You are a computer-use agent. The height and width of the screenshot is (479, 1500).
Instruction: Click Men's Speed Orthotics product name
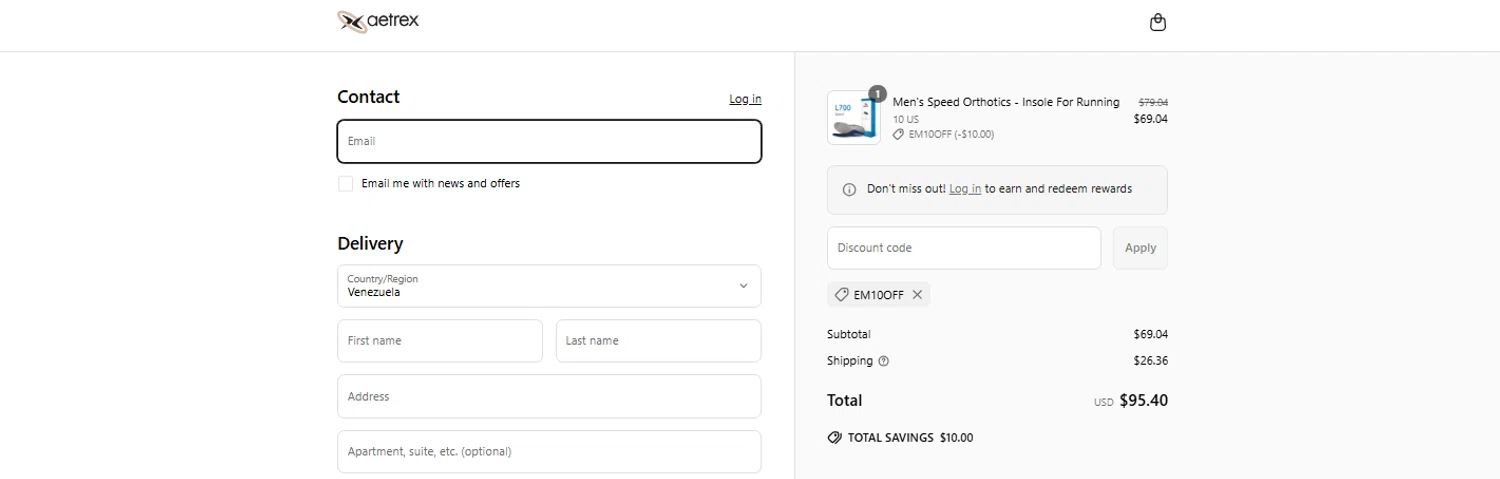(x=1006, y=102)
